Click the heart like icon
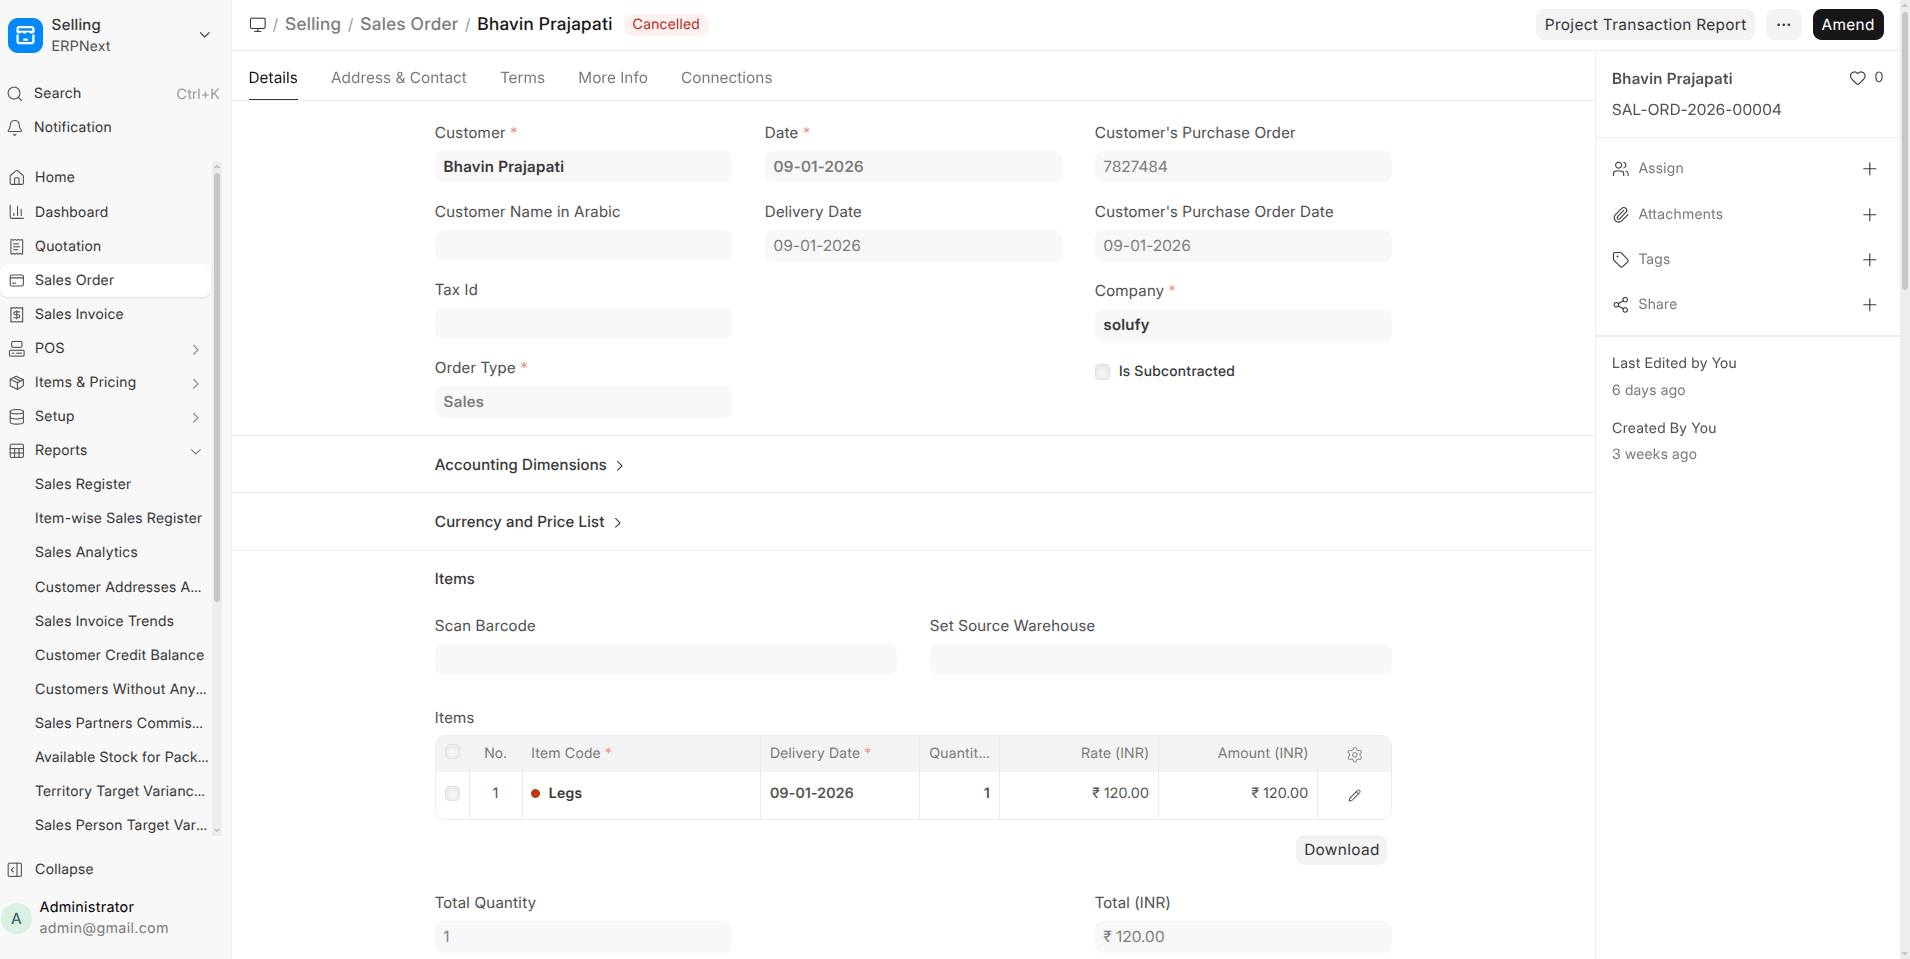Image resolution: width=1910 pixels, height=959 pixels. pos(1857,78)
